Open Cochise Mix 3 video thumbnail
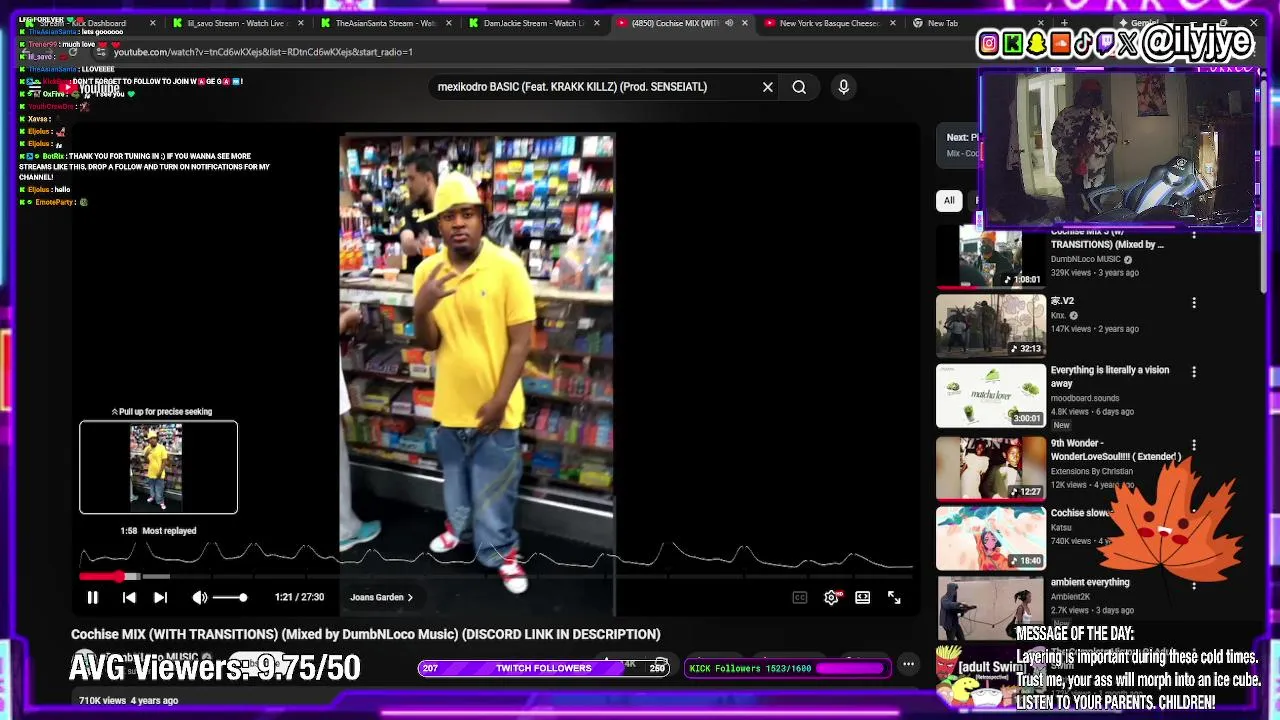The image size is (1280, 720). point(991,257)
